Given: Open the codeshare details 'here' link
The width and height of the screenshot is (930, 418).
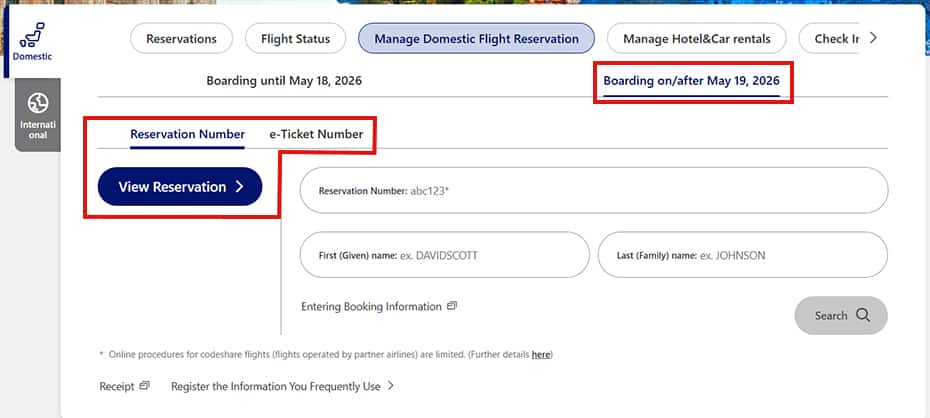Looking at the screenshot, I should click(541, 355).
